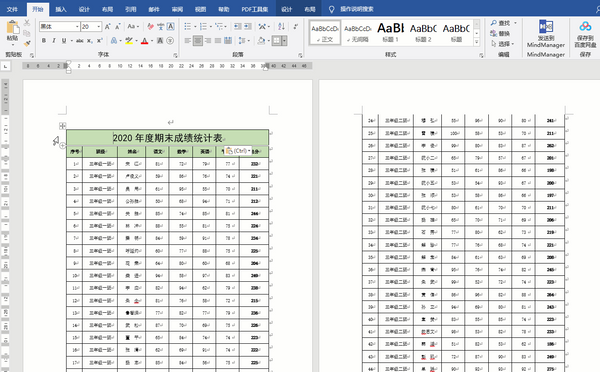Apply the 无间隔 style

tap(358, 33)
